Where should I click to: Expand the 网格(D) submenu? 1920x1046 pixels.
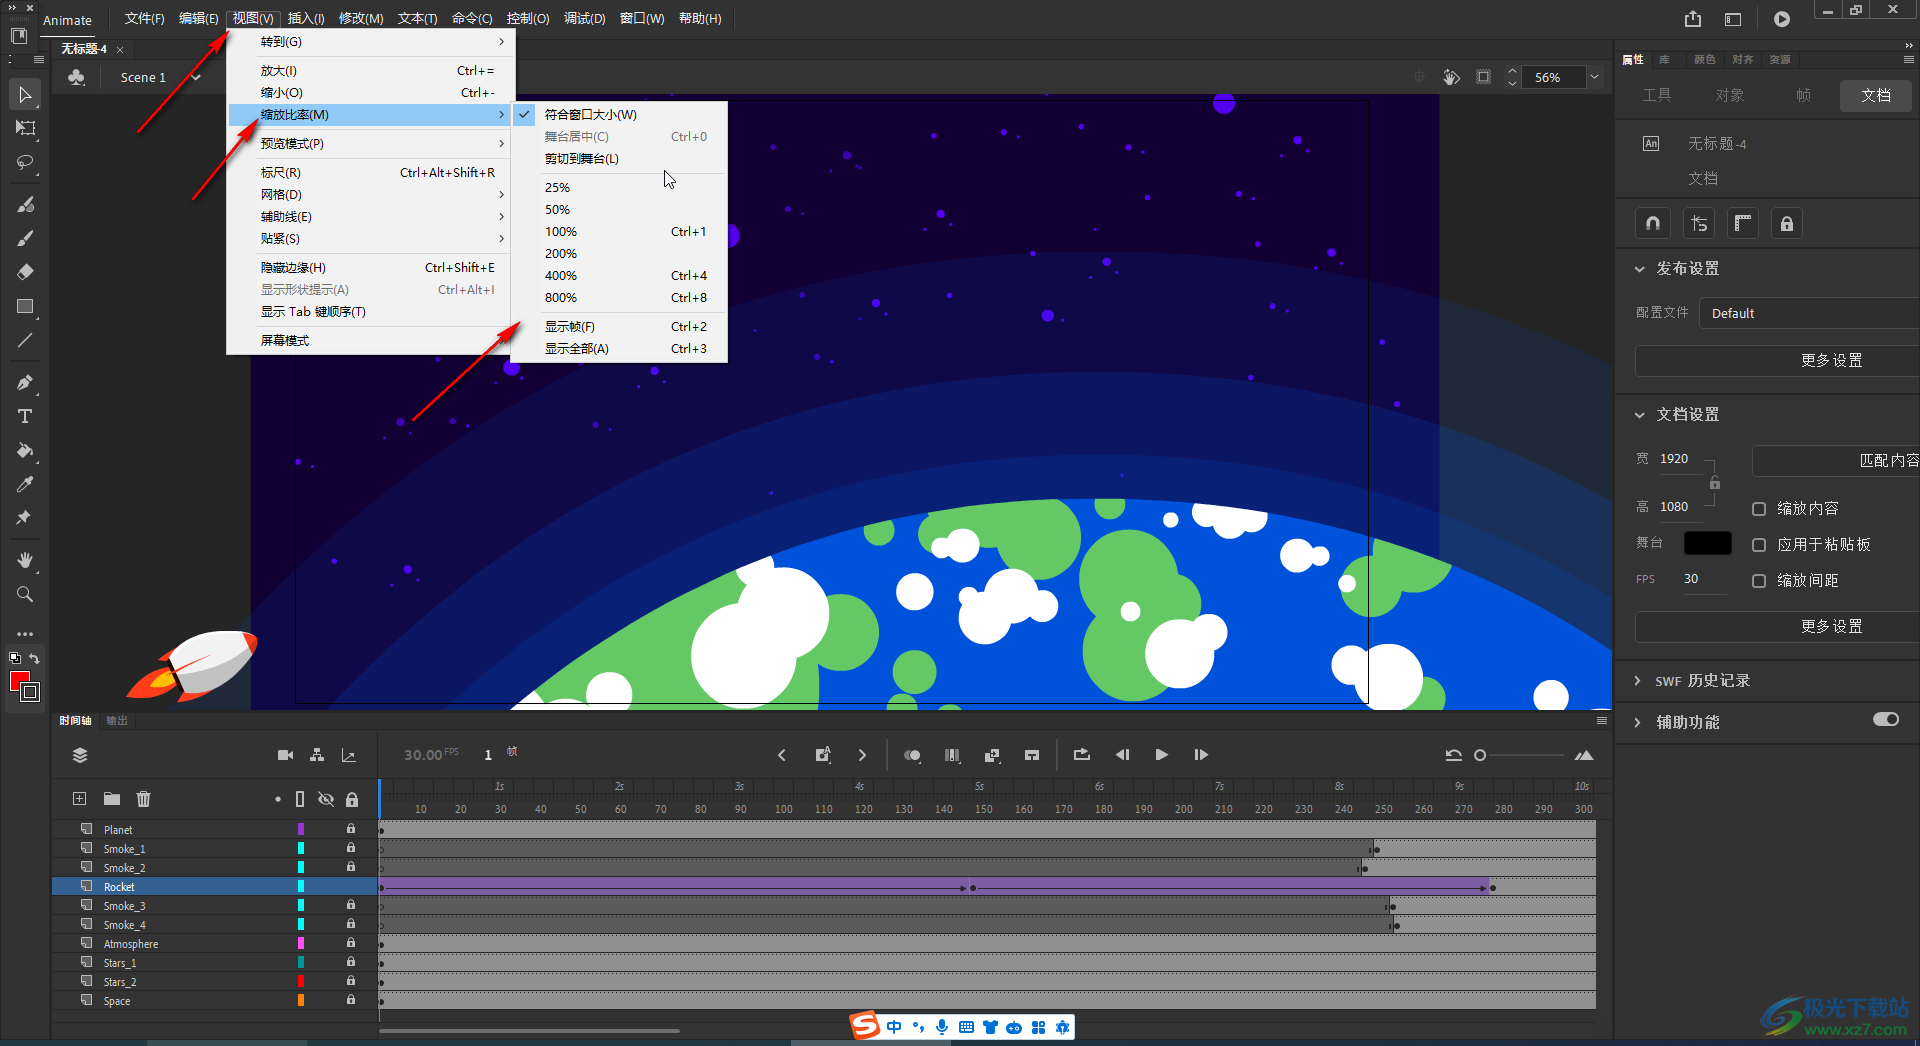(x=371, y=195)
